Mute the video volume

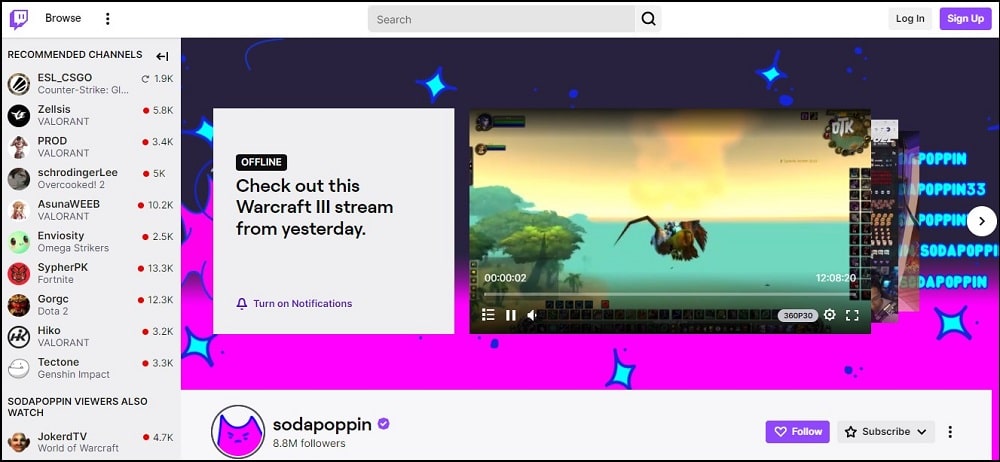532,315
